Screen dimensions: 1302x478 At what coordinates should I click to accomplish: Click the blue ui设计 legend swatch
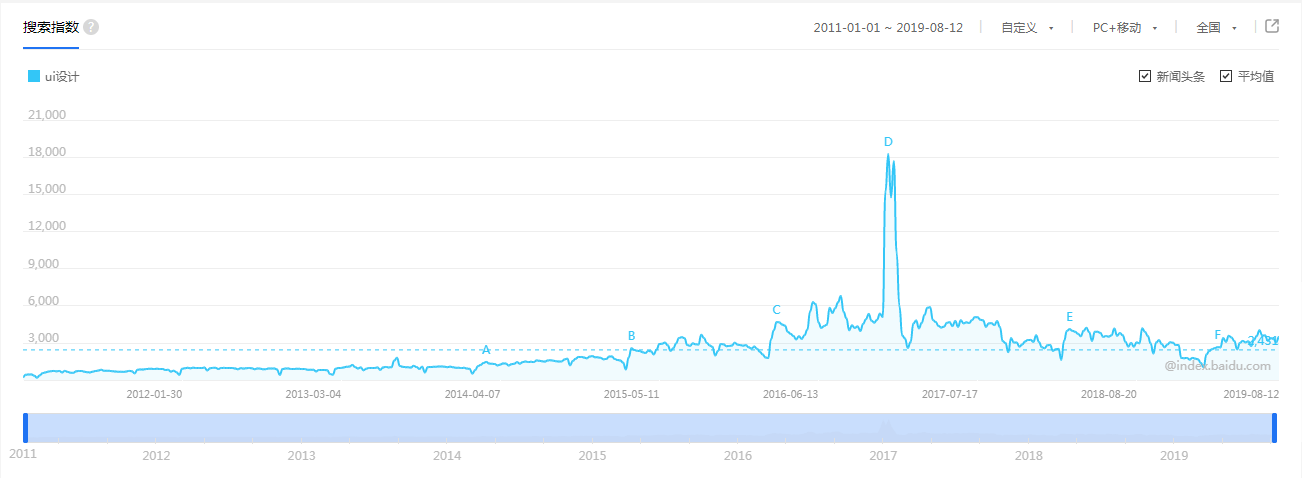click(x=34, y=76)
